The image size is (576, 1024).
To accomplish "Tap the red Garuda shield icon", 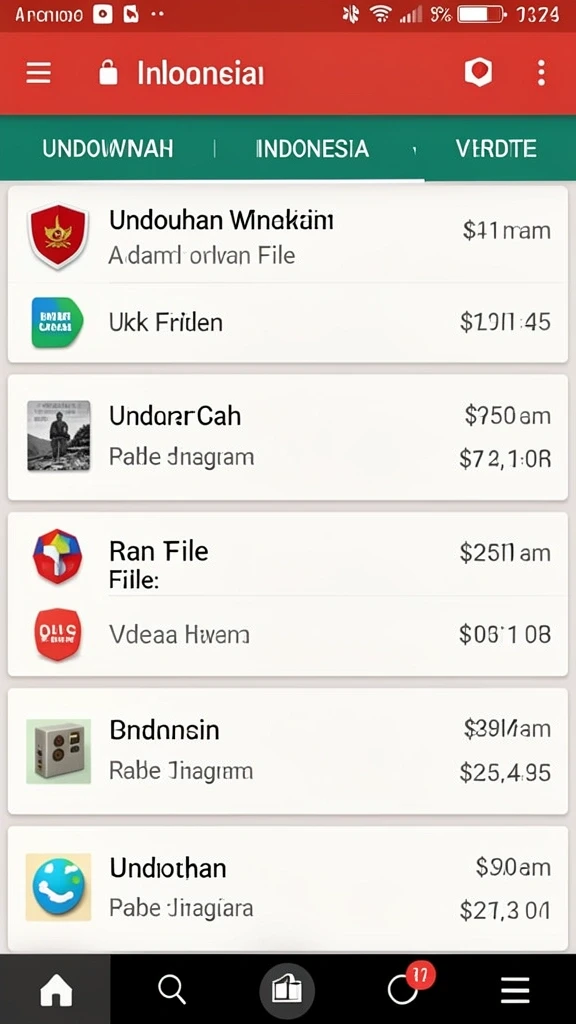I will tap(57, 235).
